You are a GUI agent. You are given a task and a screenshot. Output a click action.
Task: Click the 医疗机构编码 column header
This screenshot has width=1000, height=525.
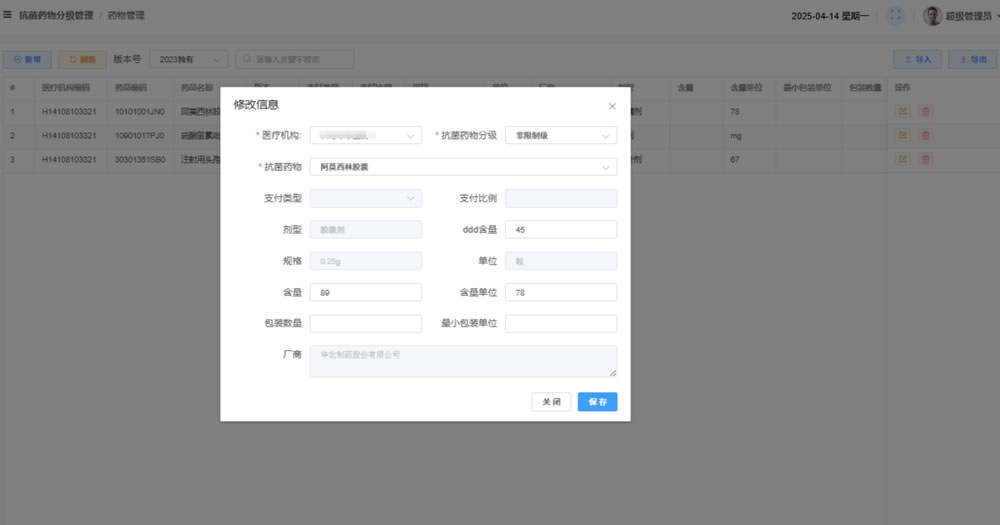click(x=66, y=87)
